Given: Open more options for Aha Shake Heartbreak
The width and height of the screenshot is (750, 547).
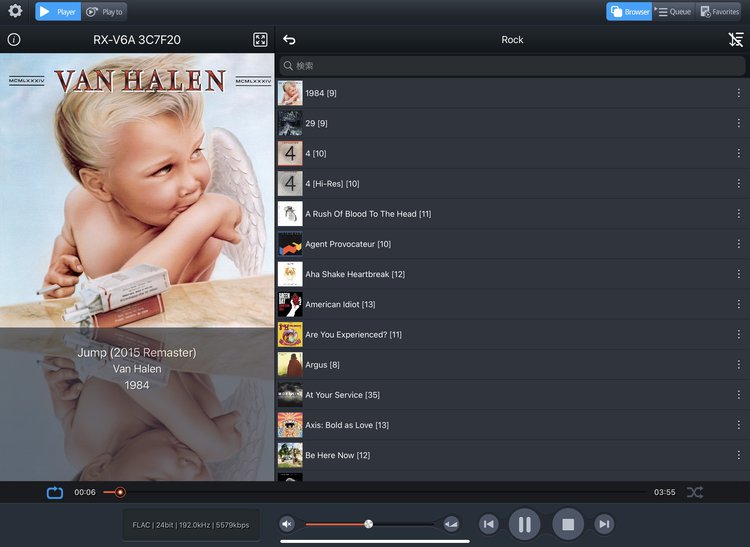Looking at the screenshot, I should pyautogui.click(x=739, y=274).
